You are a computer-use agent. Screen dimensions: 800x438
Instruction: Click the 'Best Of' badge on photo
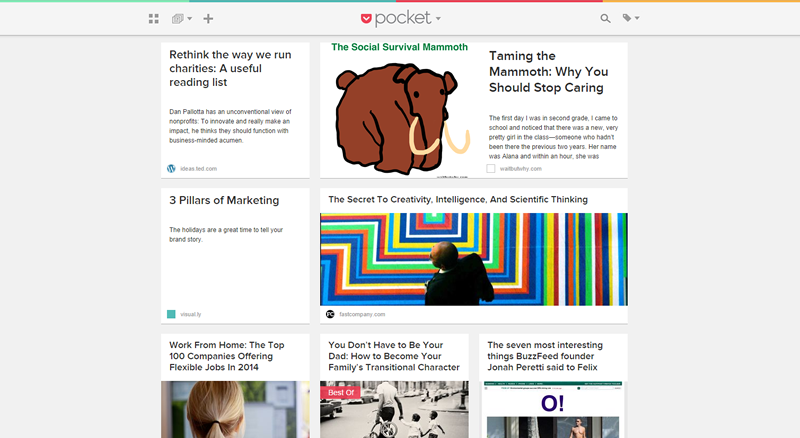[335, 393]
